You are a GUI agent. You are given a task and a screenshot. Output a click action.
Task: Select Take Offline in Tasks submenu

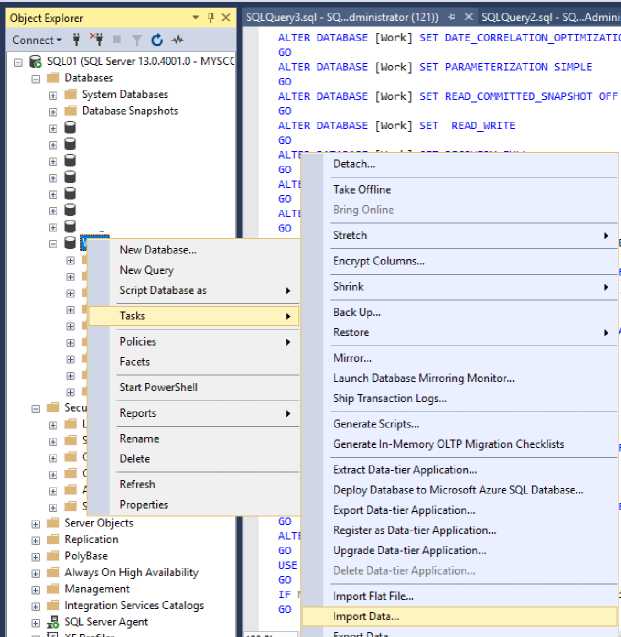[460, 190]
